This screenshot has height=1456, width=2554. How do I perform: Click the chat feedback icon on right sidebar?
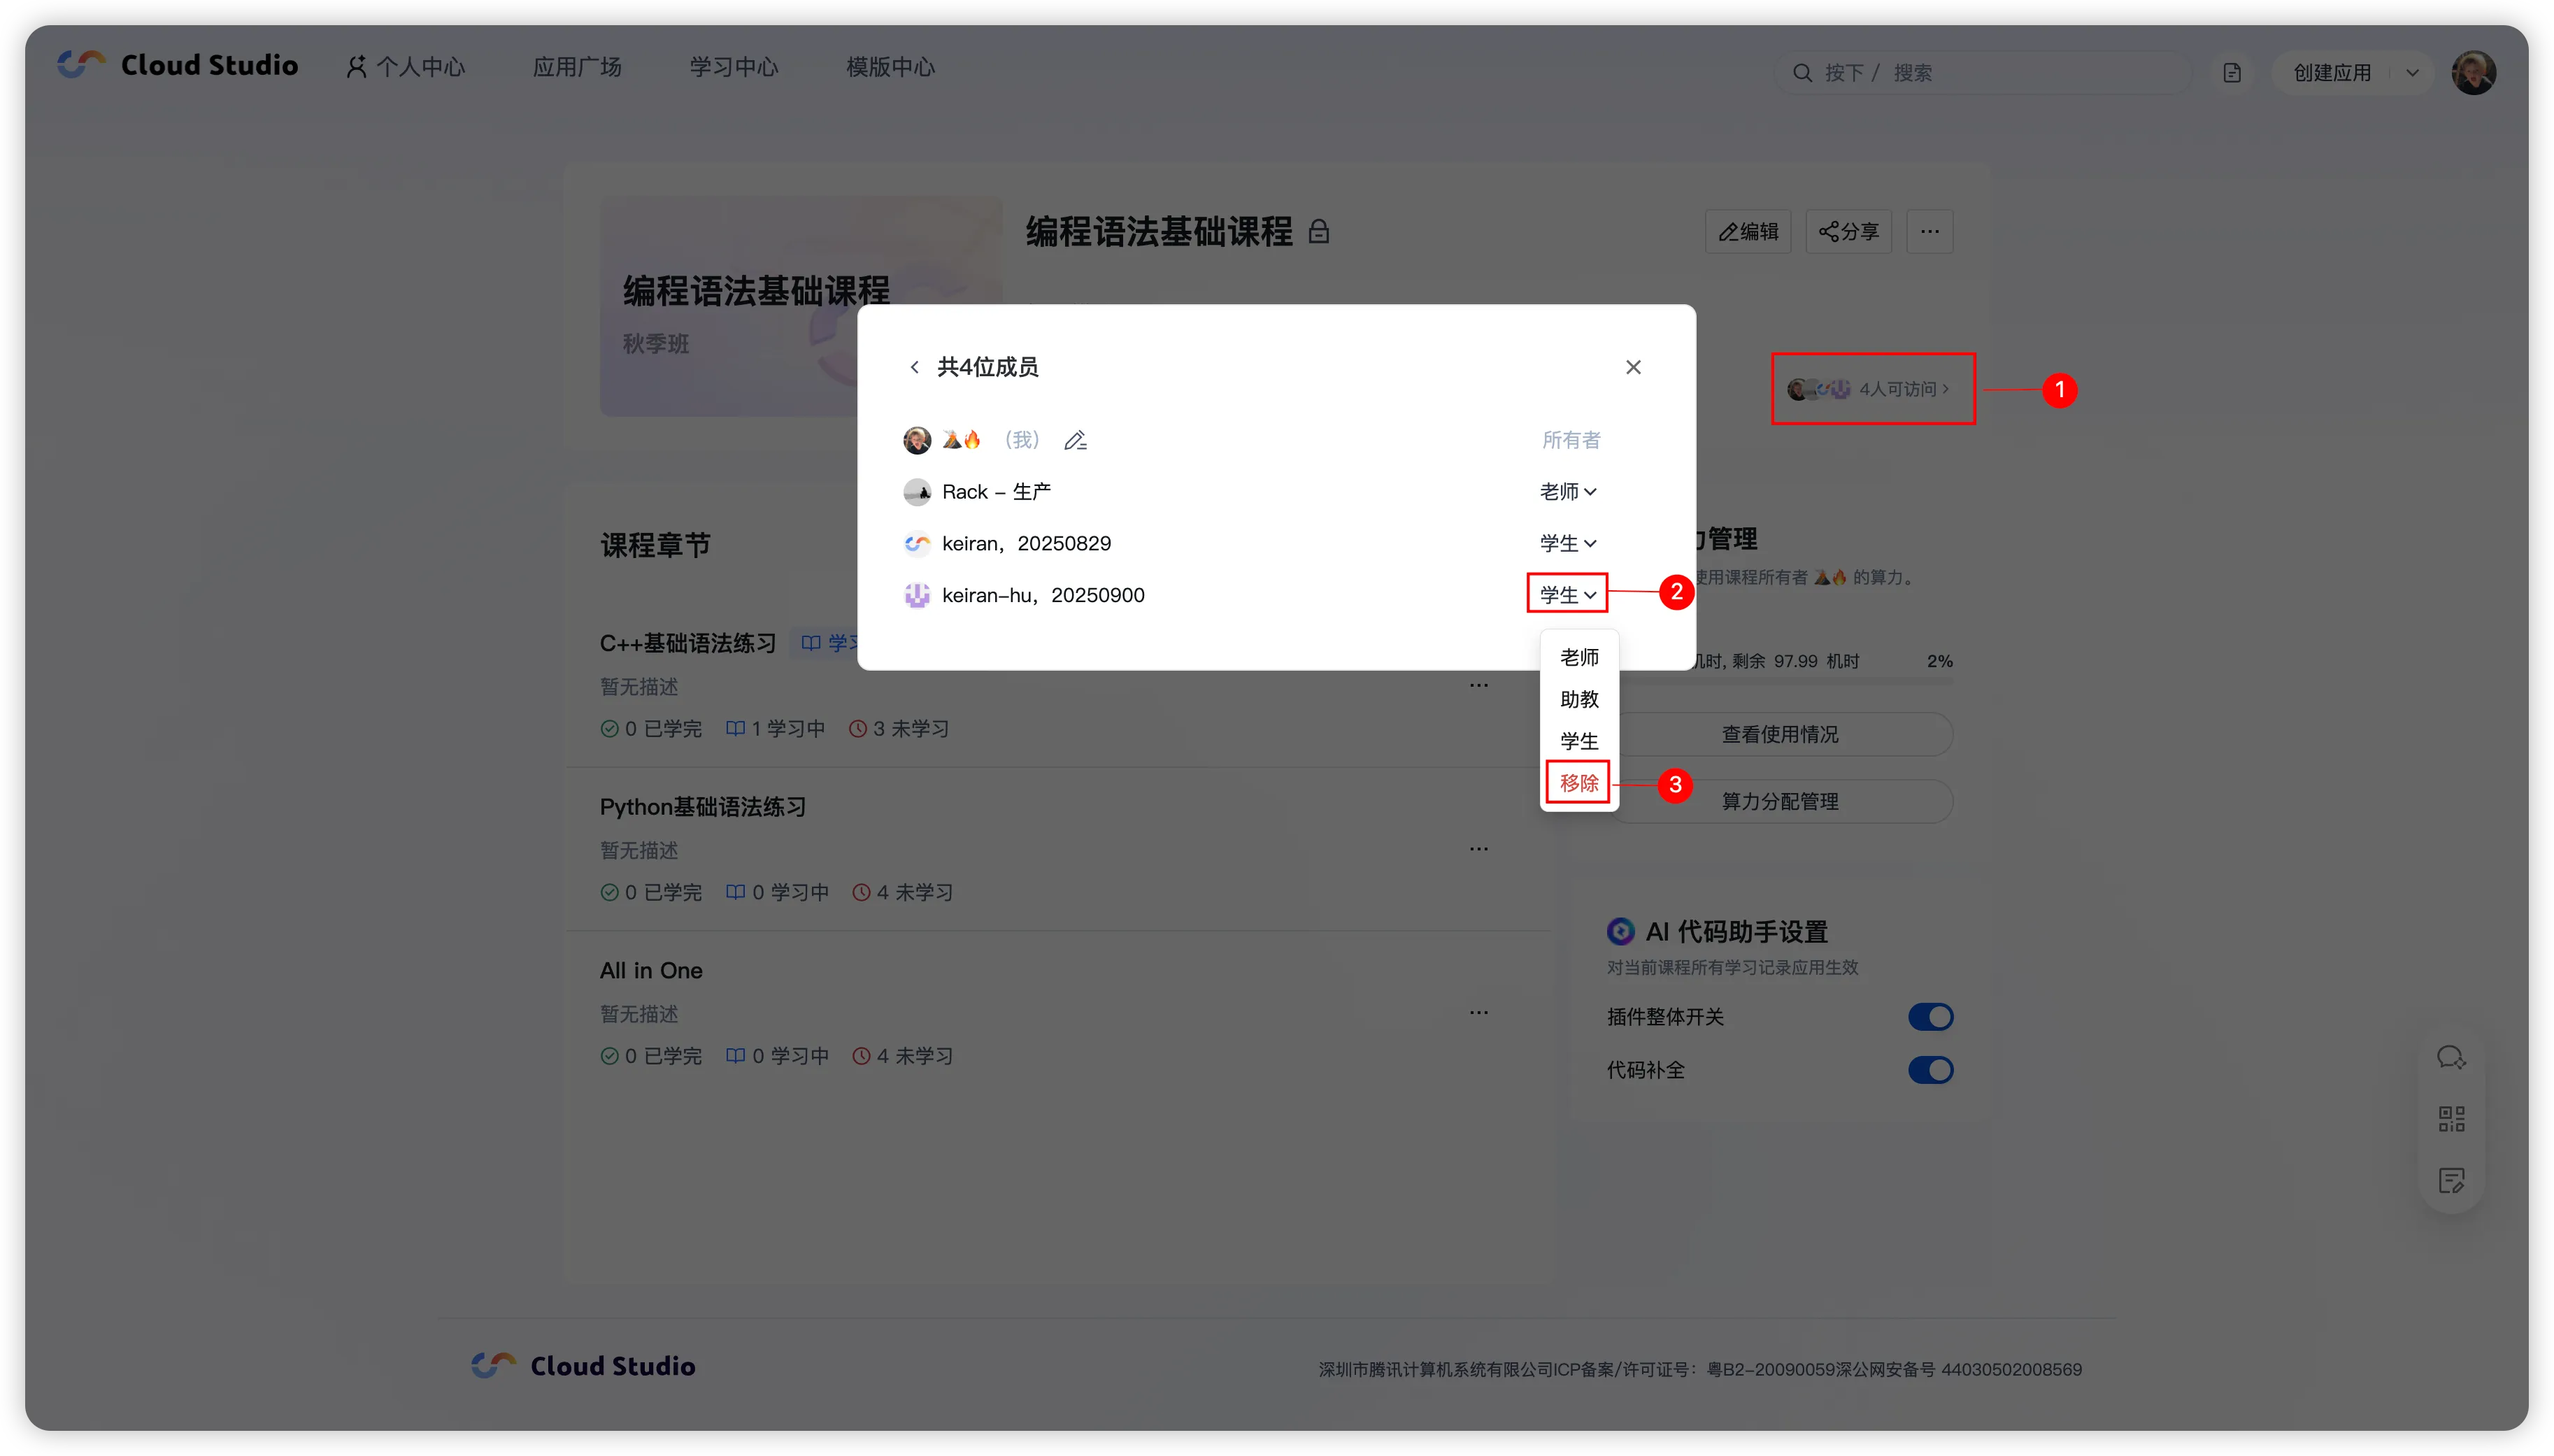click(2451, 1057)
